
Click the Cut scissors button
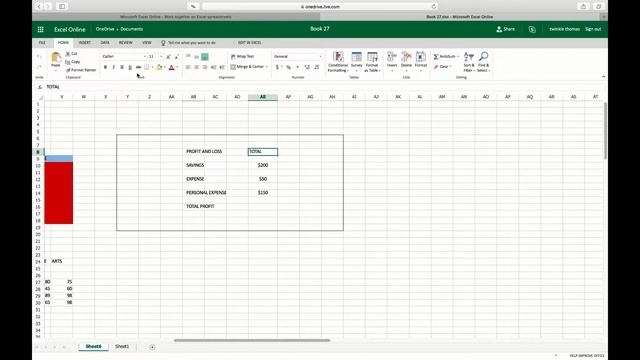[71, 54]
